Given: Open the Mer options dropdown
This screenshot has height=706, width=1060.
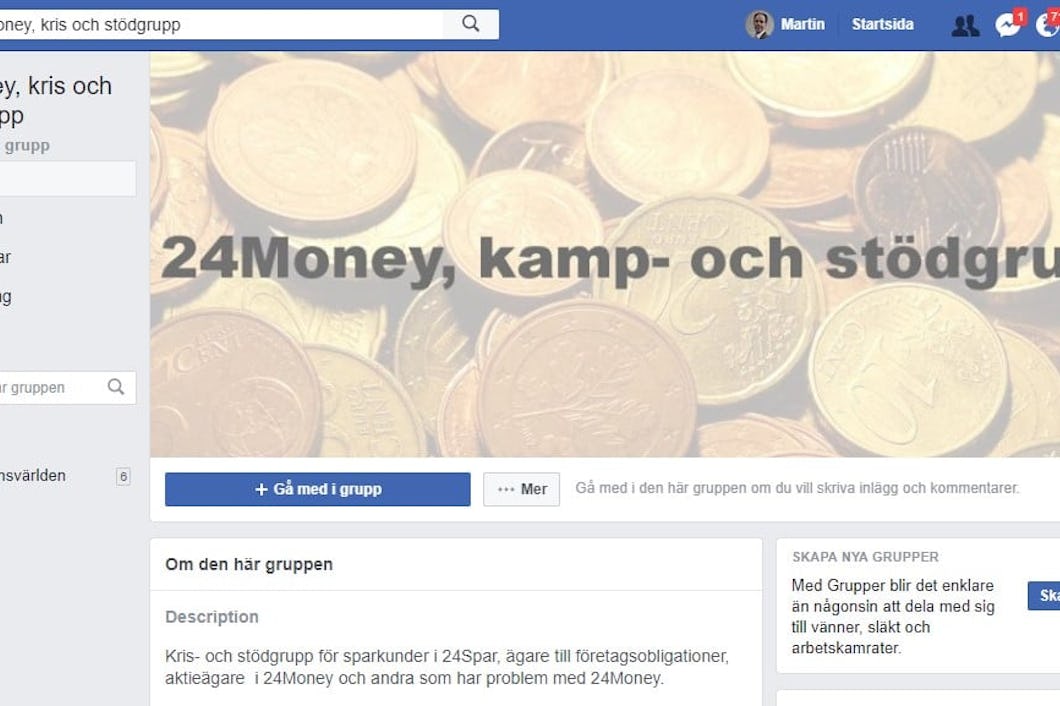Looking at the screenshot, I should pos(521,489).
